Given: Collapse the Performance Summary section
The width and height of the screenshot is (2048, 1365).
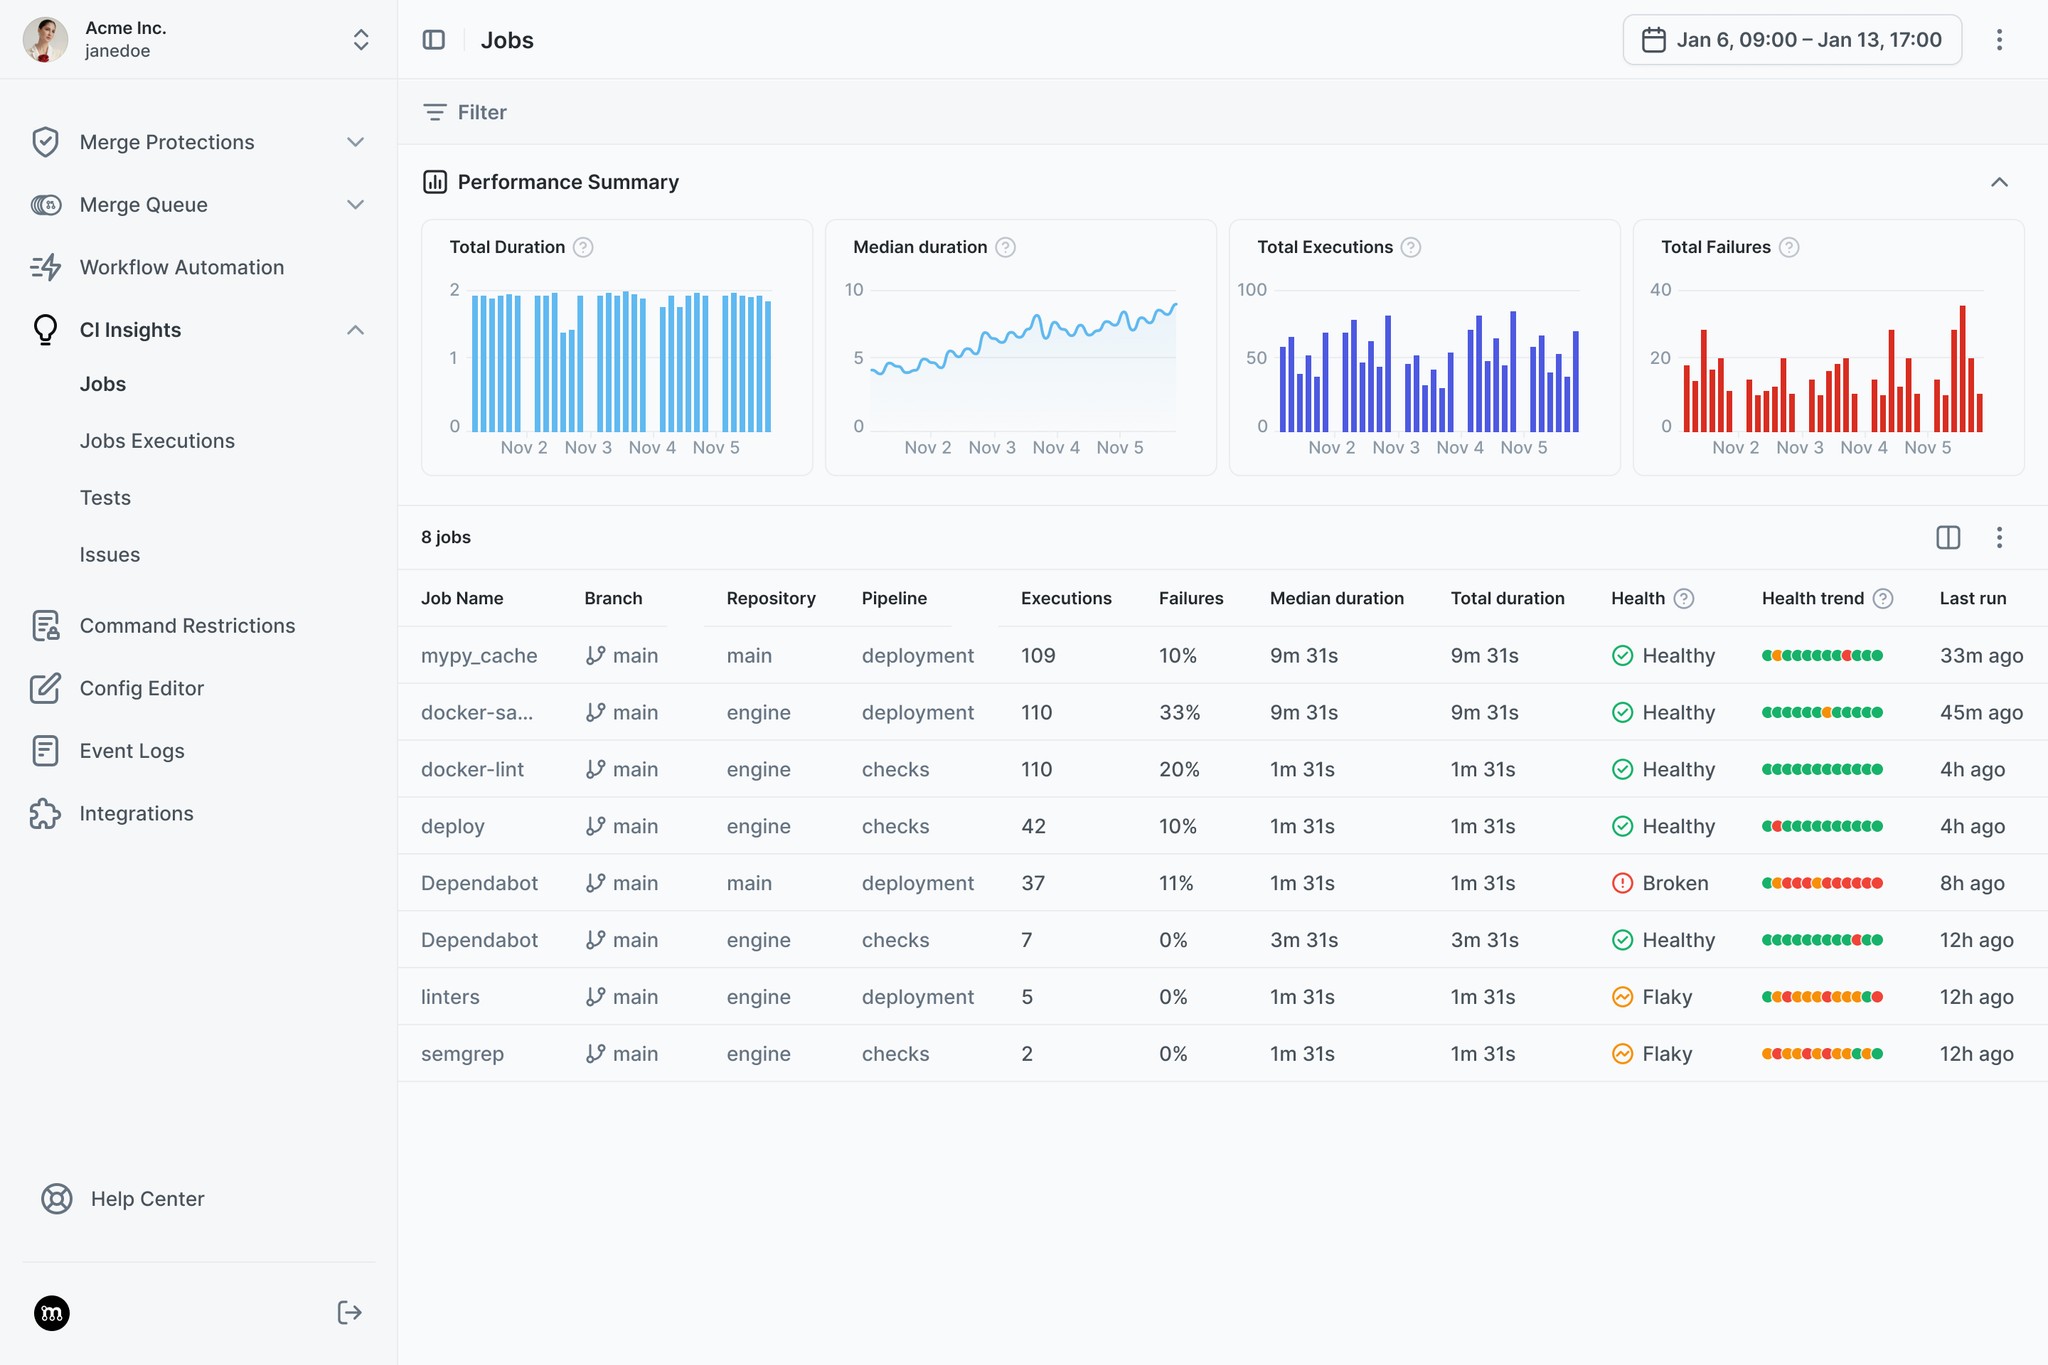Looking at the screenshot, I should click(1998, 181).
